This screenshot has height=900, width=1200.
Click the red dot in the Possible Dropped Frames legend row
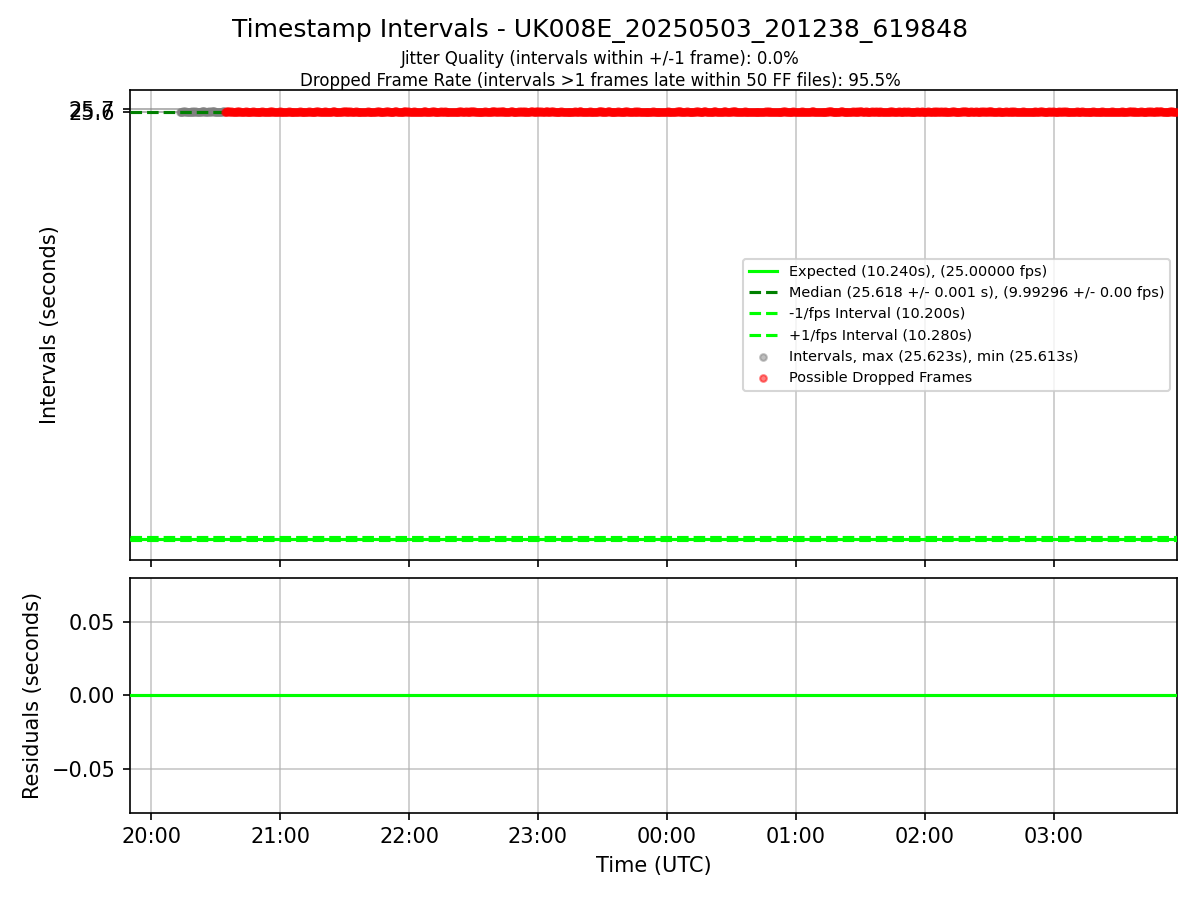763,378
